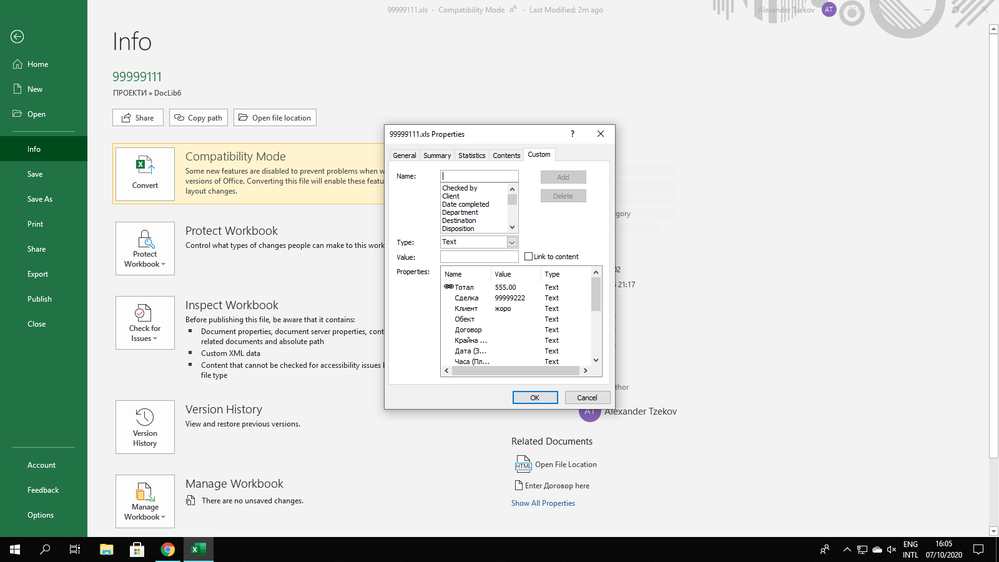Click right arrow of properties horizontal scrollbar
The image size is (999, 562).
tap(586, 371)
